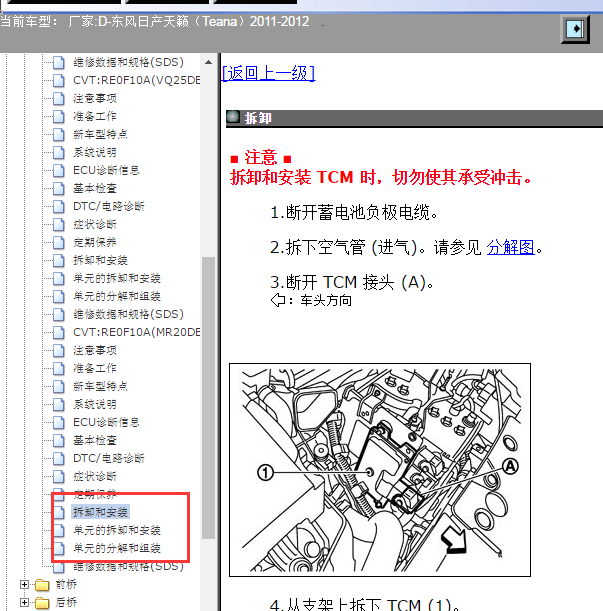Click step text 3.断开 TCM 接头 (A)
The width and height of the screenshot is (603, 611).
352,282
